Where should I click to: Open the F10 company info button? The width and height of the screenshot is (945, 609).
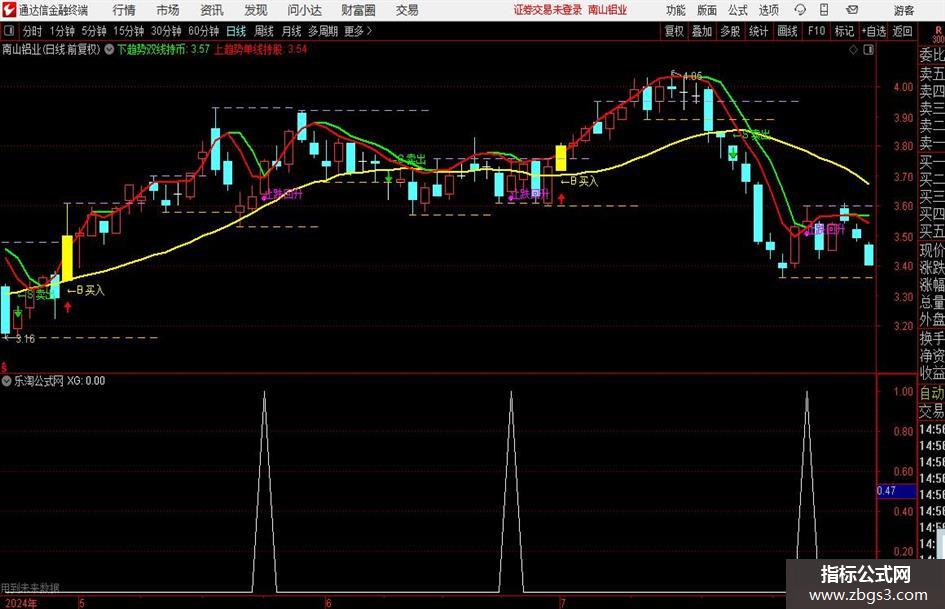pyautogui.click(x=816, y=31)
